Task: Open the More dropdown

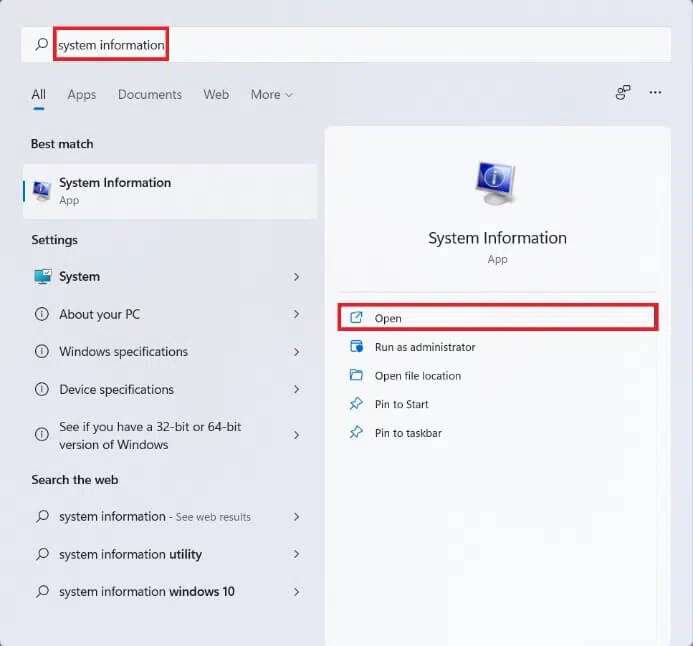Action: click(271, 95)
